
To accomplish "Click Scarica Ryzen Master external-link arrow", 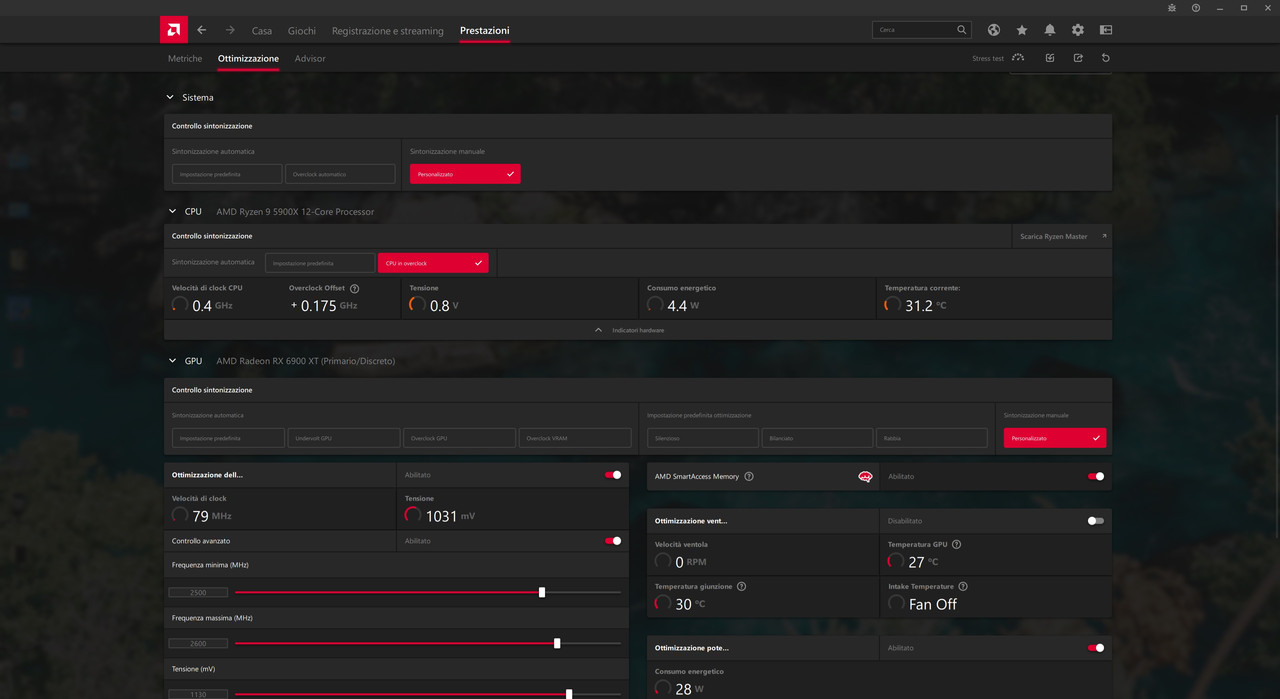I will coord(1104,236).
